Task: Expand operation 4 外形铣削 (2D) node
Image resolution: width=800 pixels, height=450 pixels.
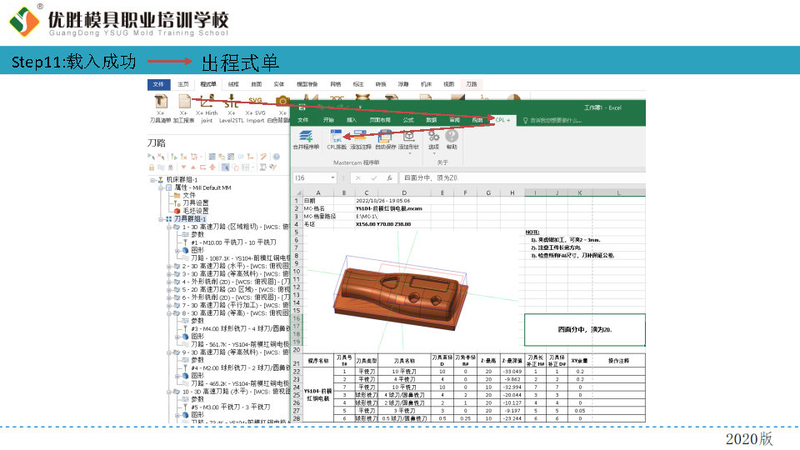Action: (169, 282)
